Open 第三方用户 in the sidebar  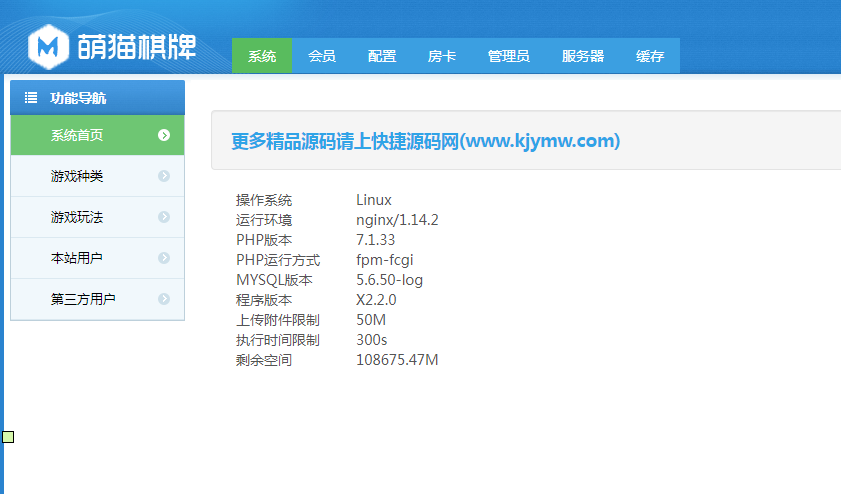click(x=83, y=299)
